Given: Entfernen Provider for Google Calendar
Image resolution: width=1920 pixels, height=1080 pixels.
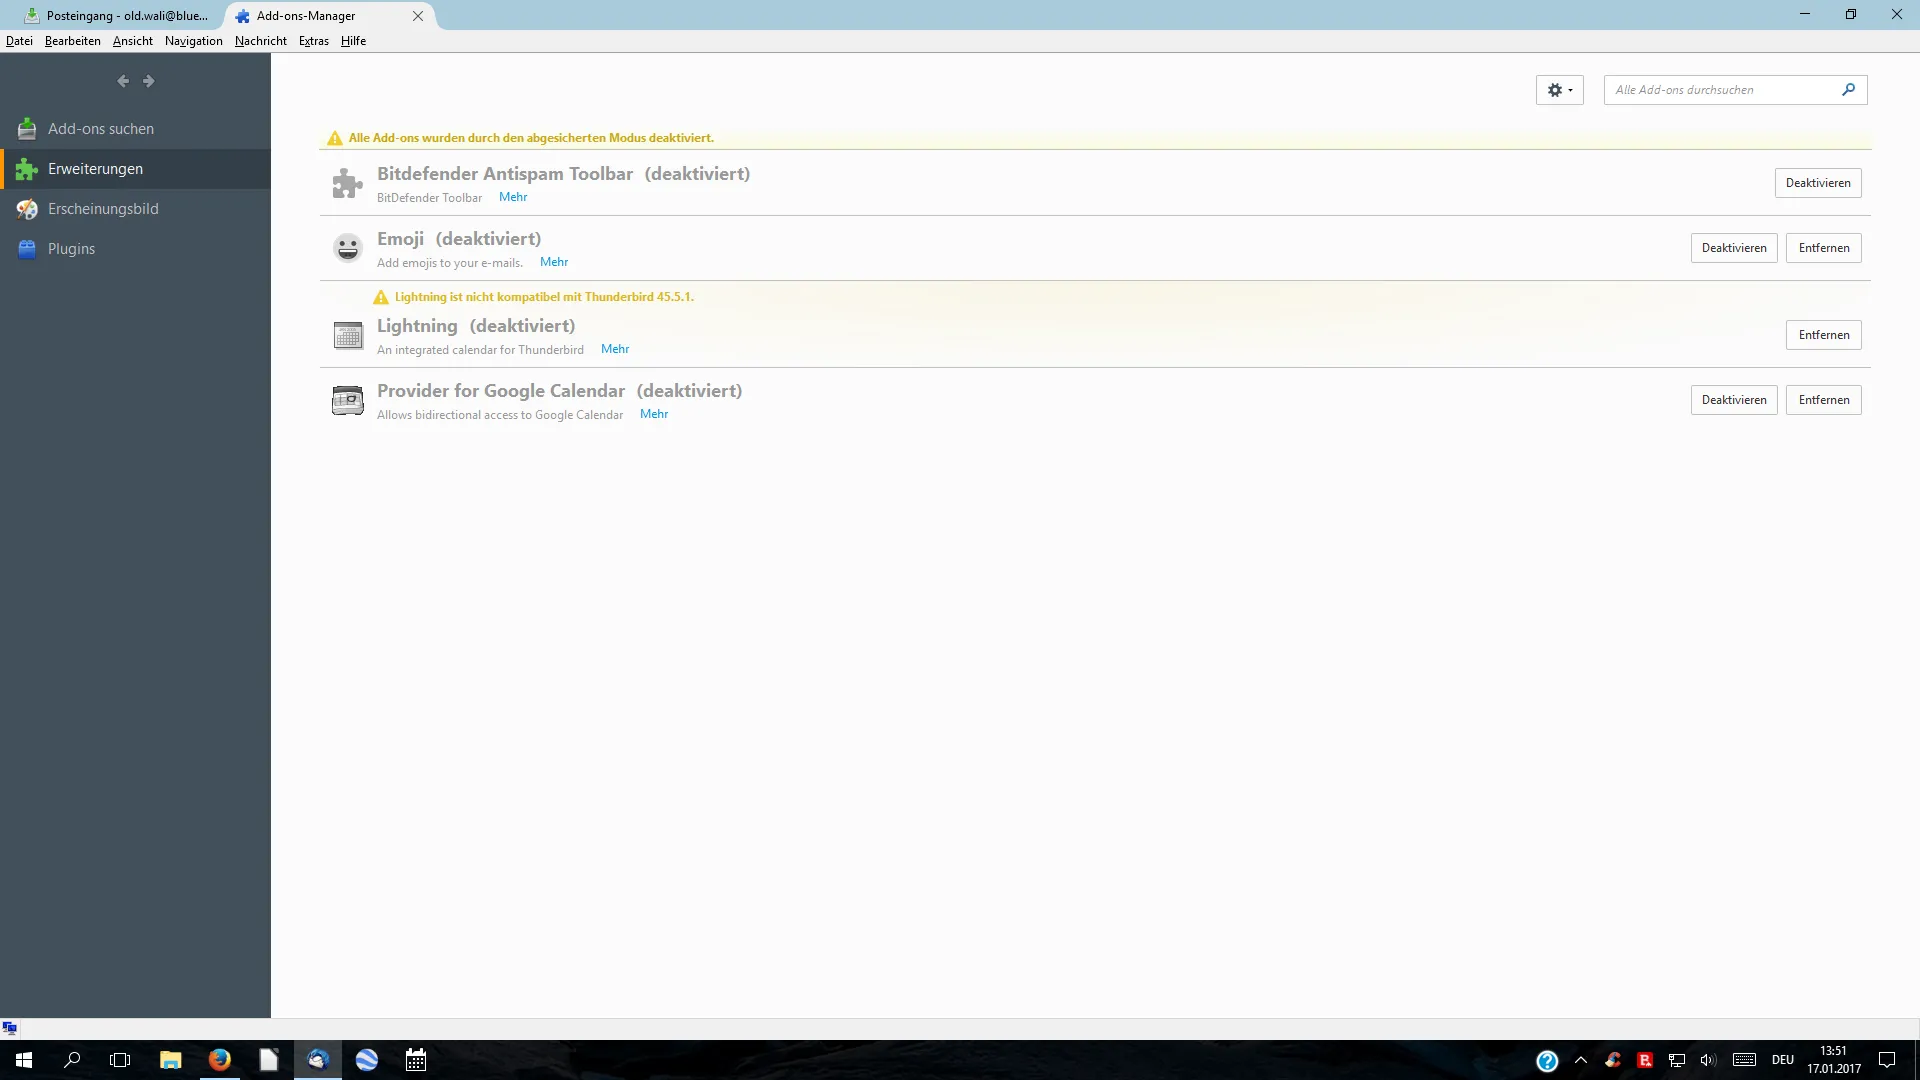Looking at the screenshot, I should click(1824, 400).
